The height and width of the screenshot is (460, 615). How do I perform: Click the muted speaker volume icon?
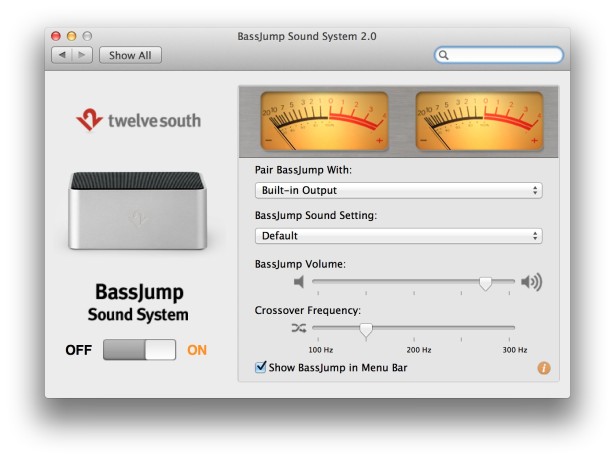tap(299, 282)
